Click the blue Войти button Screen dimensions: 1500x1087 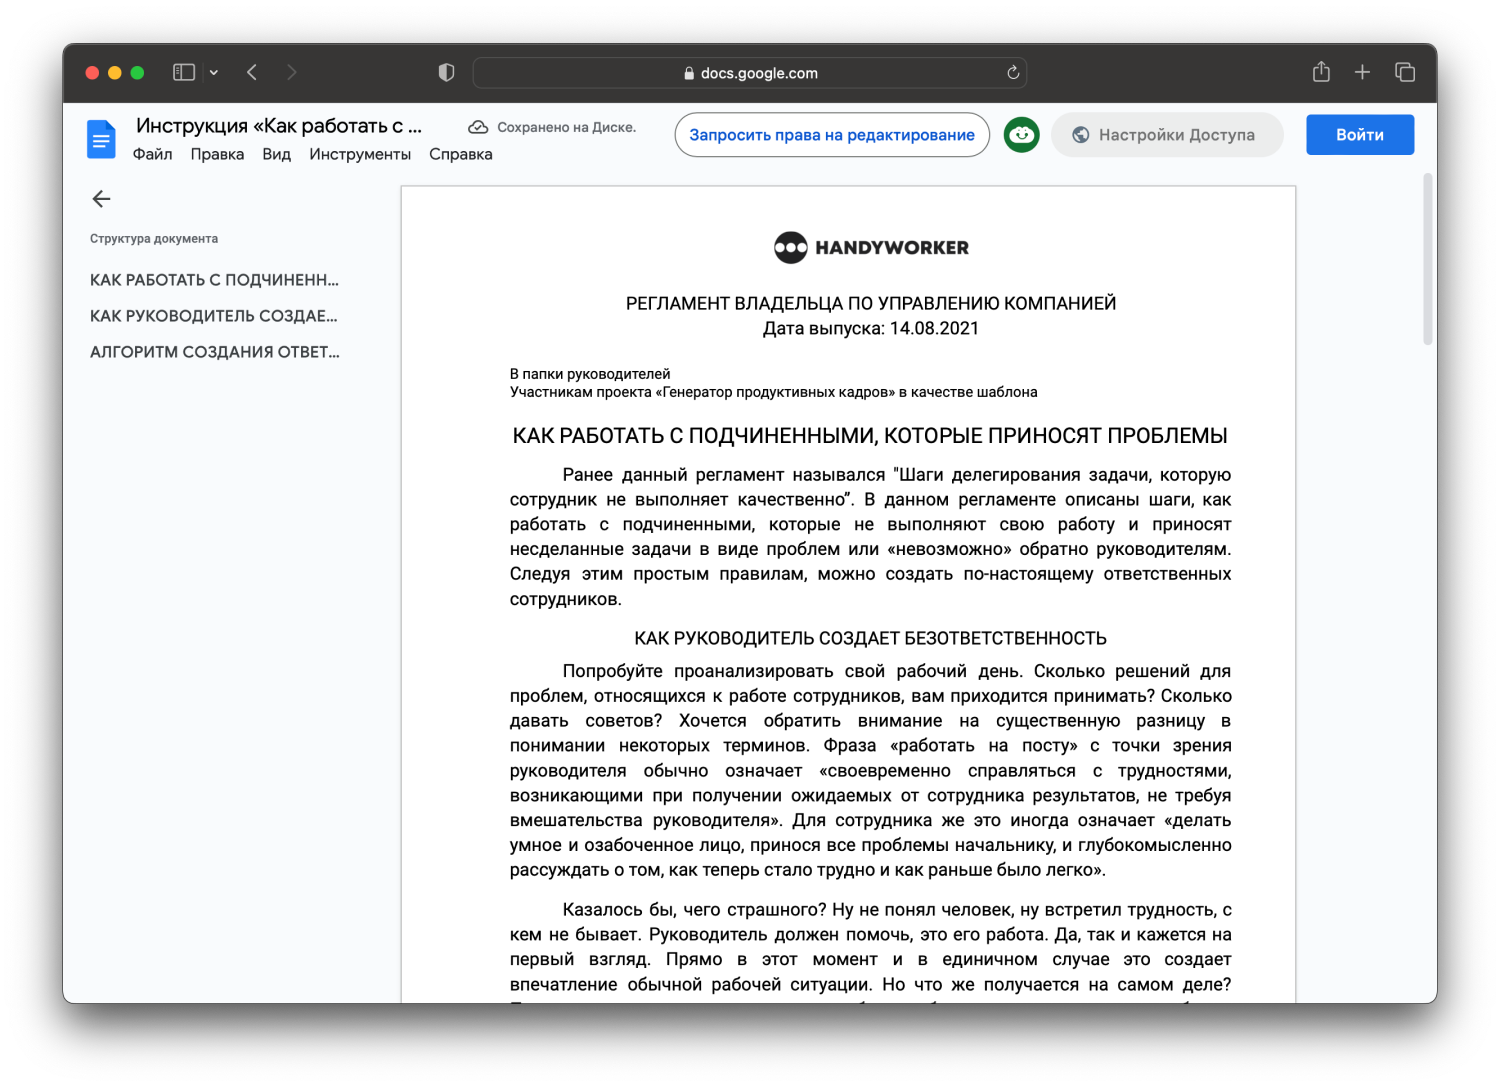click(1360, 135)
